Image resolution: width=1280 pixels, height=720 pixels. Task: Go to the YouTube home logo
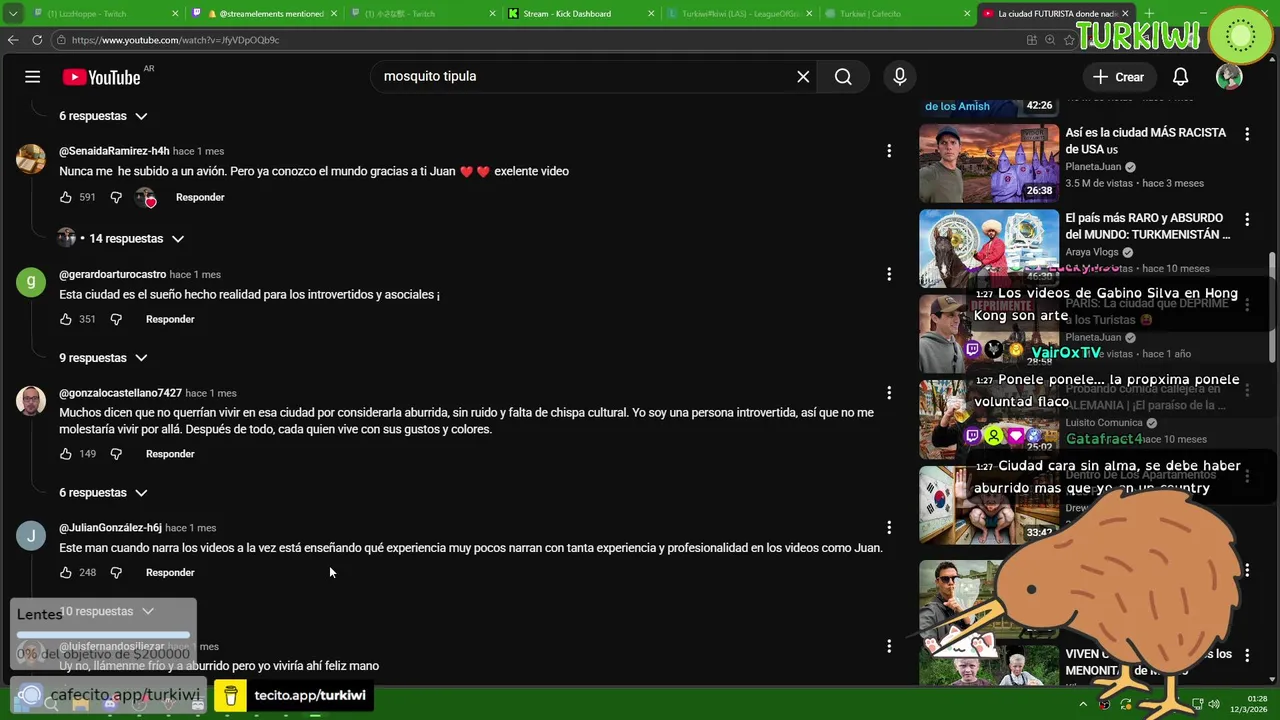[x=102, y=77]
